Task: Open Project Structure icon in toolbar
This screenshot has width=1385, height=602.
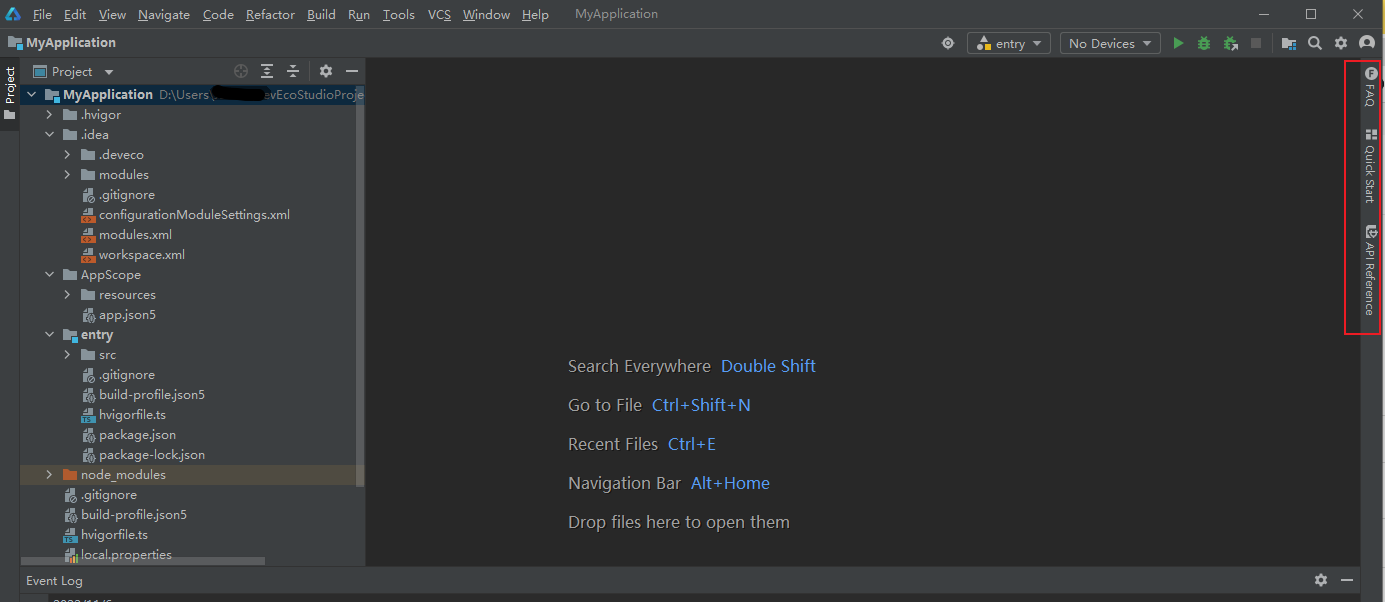Action: pyautogui.click(x=1289, y=43)
